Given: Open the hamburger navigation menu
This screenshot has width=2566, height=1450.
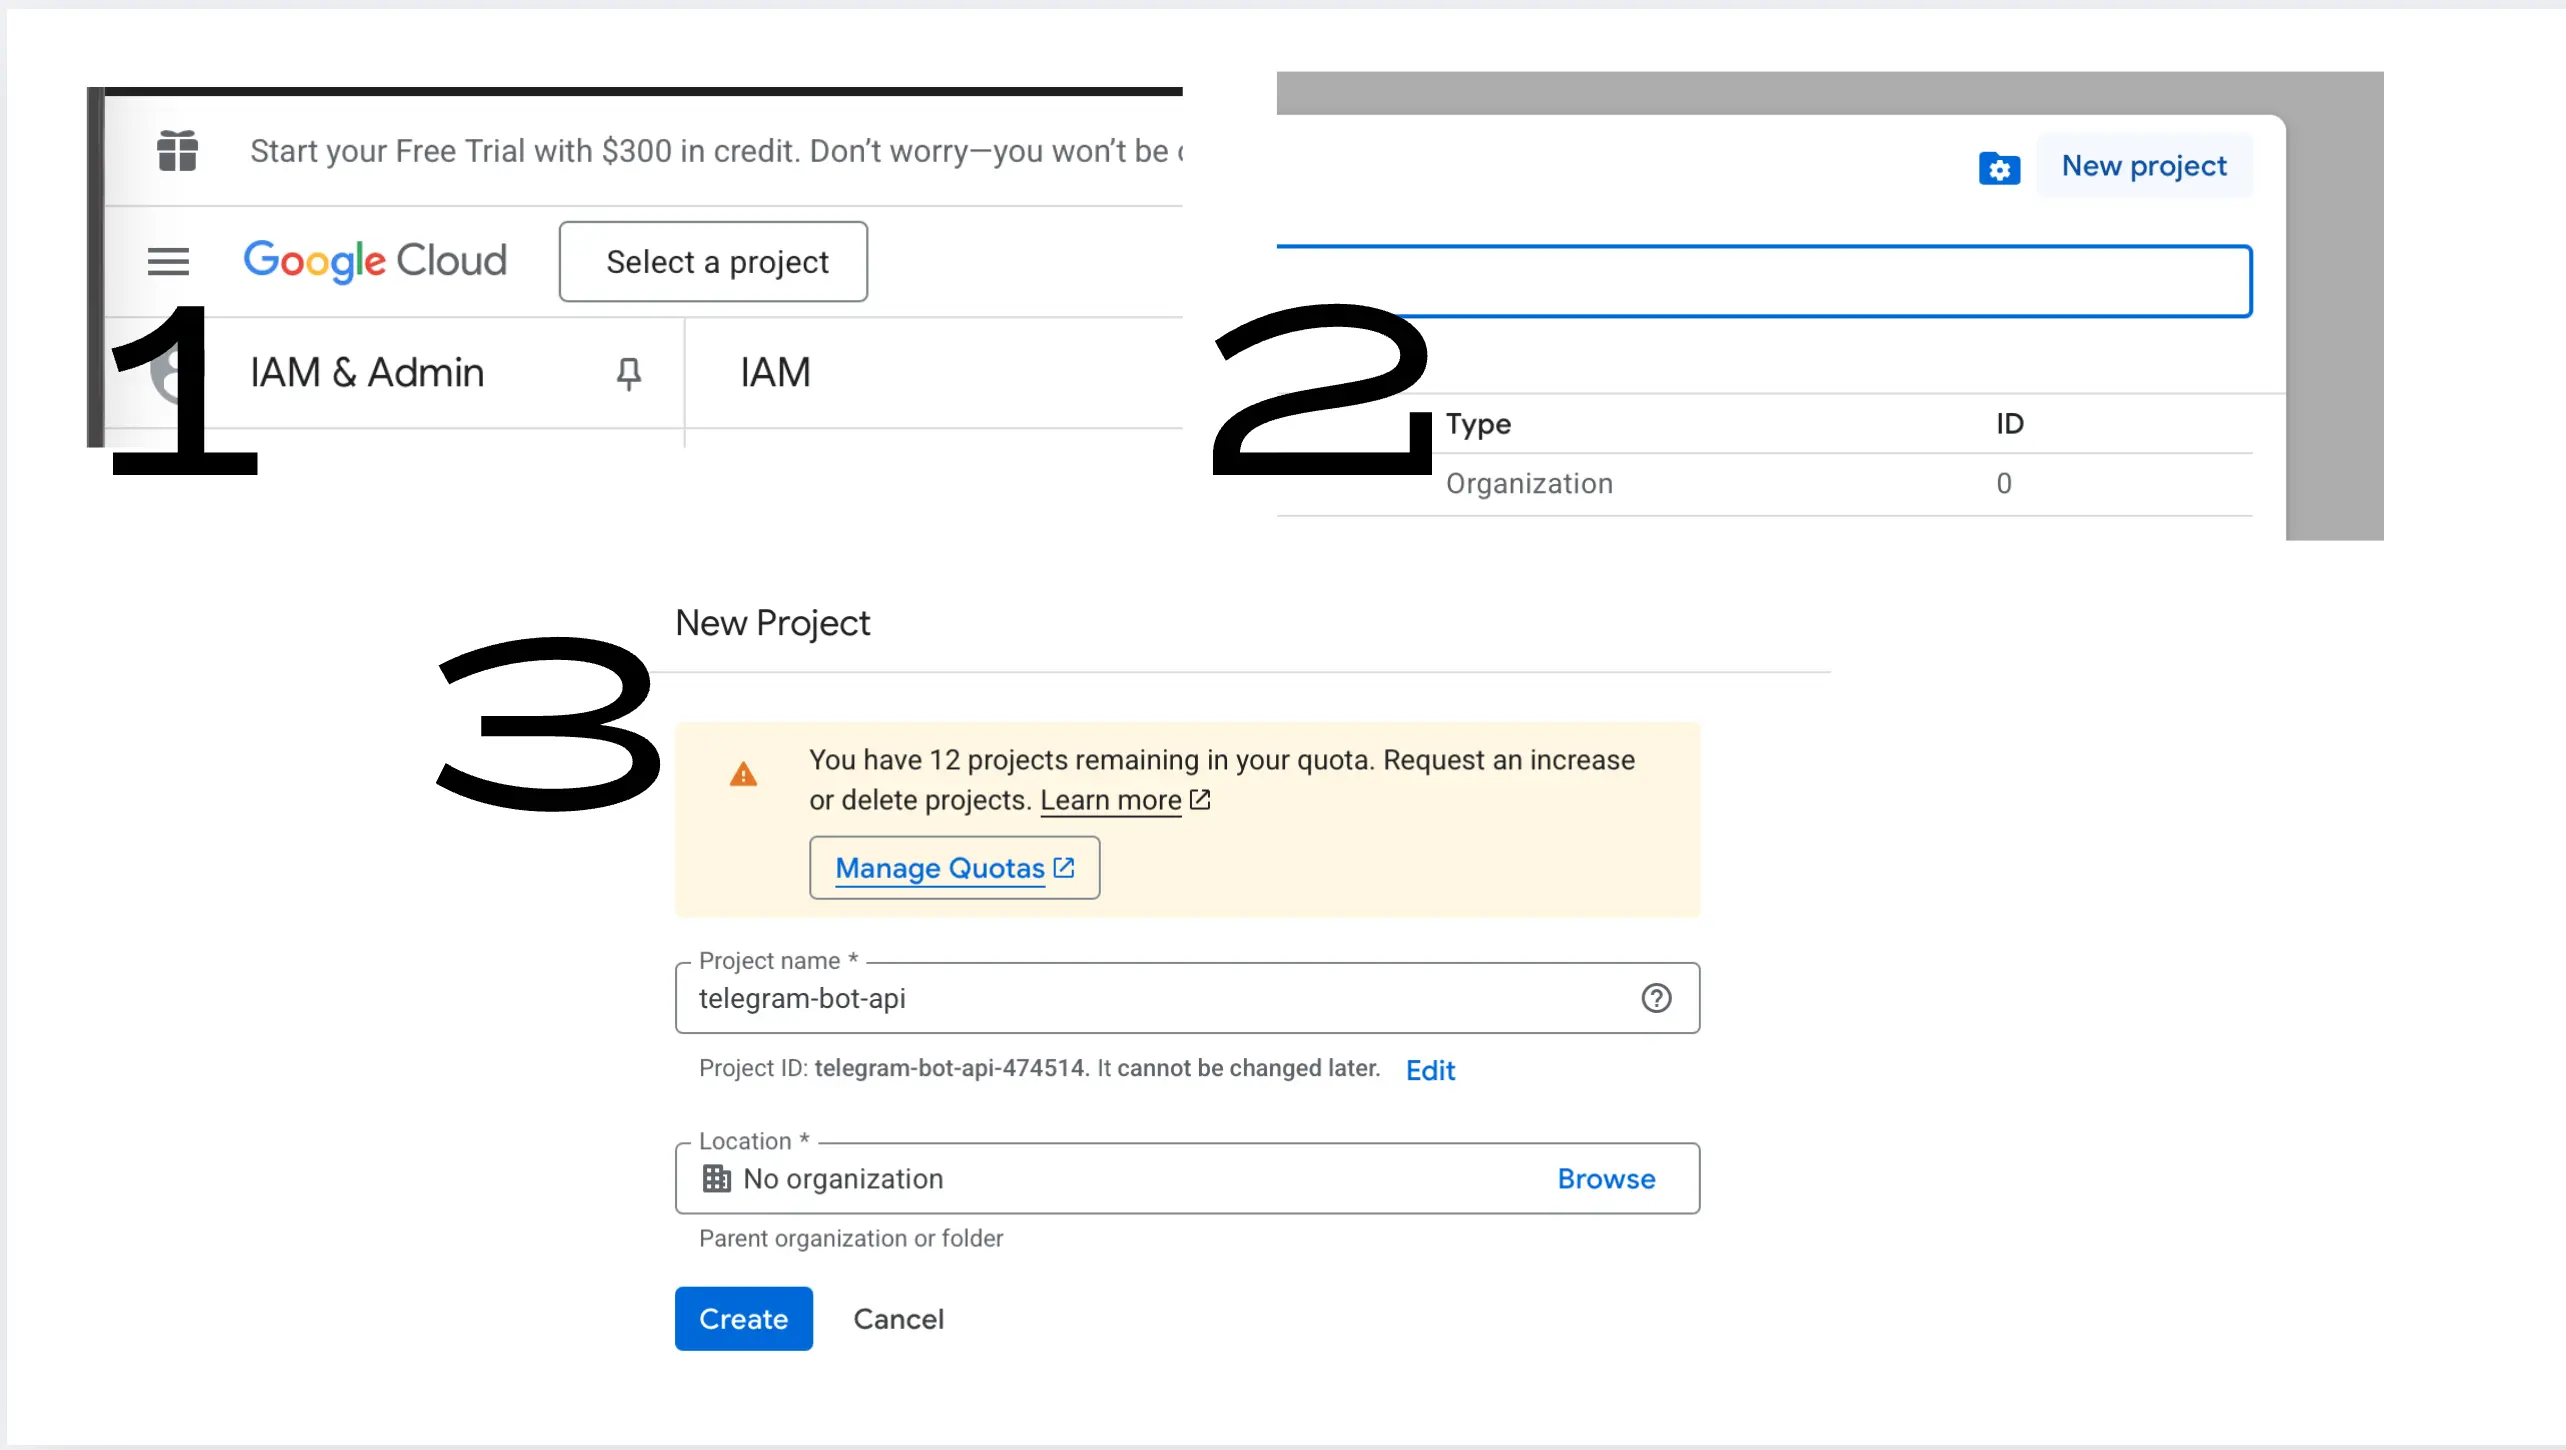Looking at the screenshot, I should pyautogui.click(x=168, y=262).
